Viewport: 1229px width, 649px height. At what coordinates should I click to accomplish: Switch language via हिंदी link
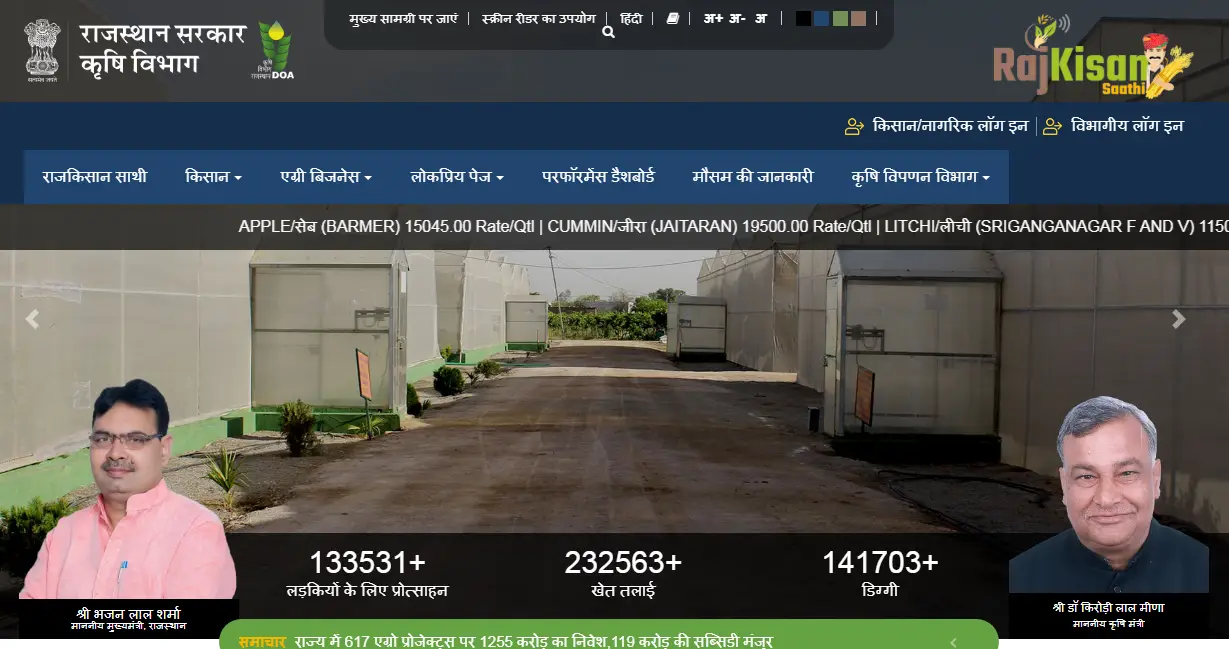pyautogui.click(x=631, y=18)
